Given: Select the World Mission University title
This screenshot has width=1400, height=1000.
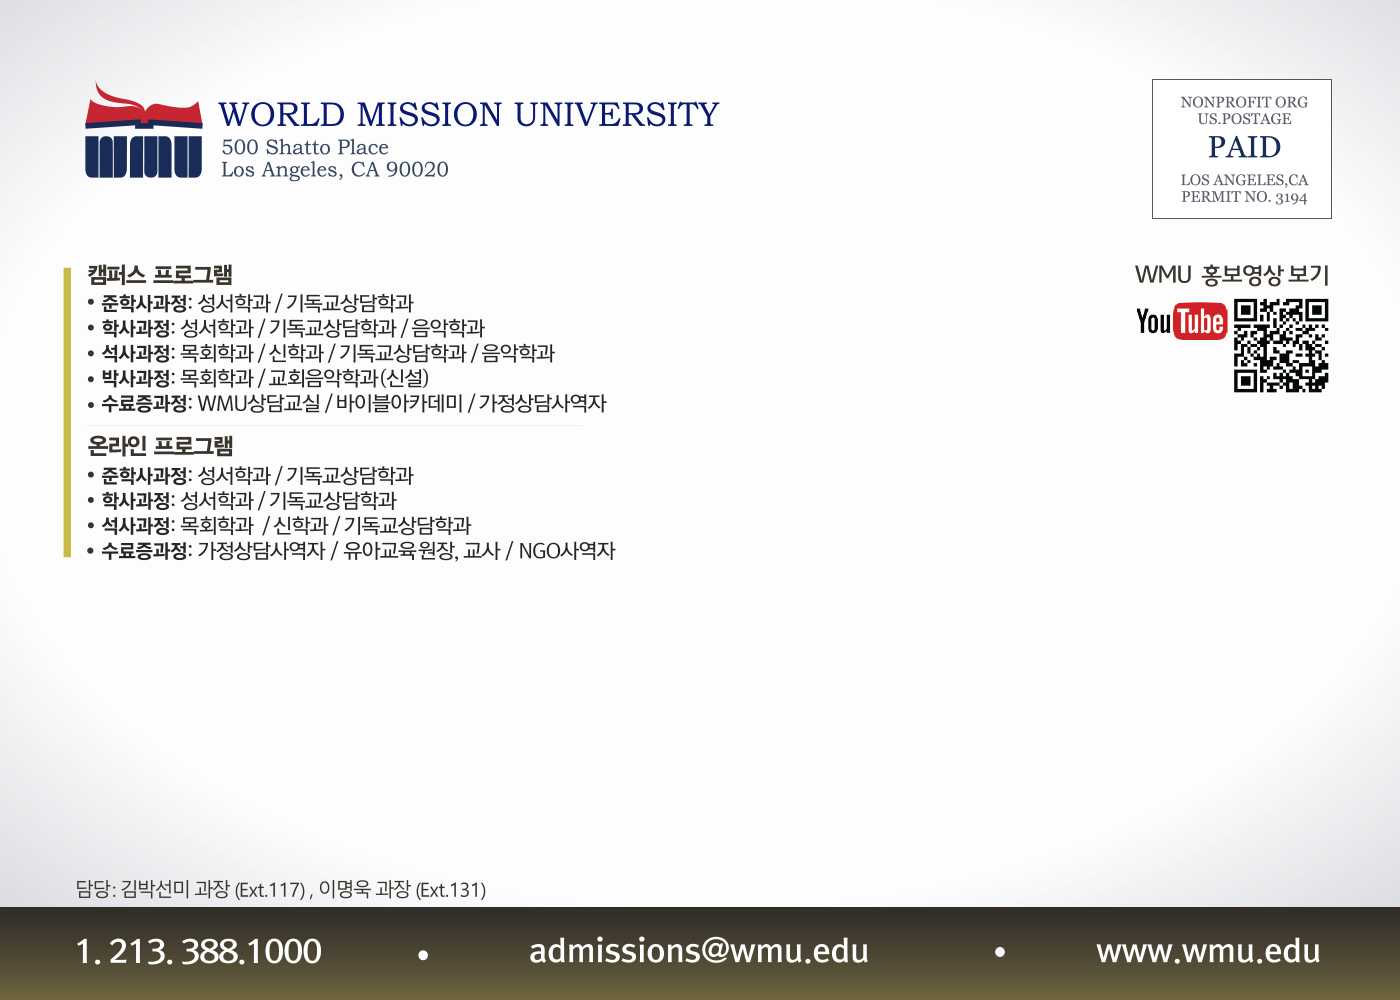Looking at the screenshot, I should click(x=469, y=115).
